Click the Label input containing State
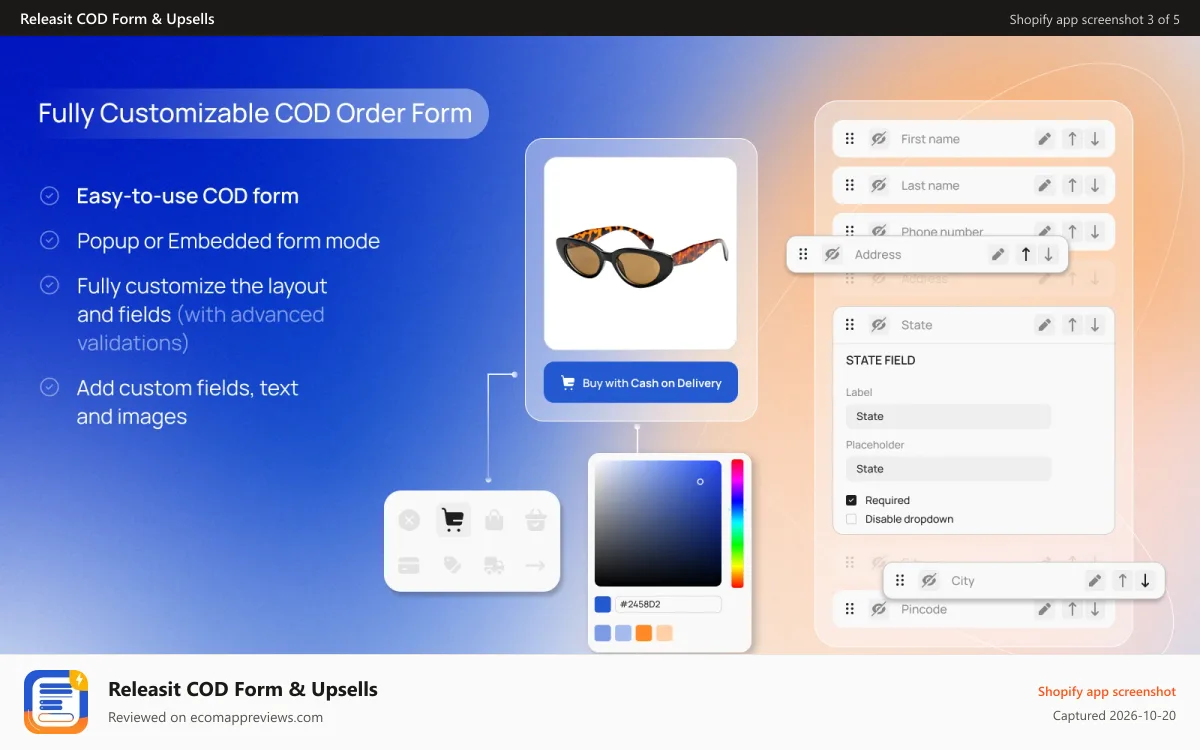This screenshot has width=1200, height=750. pos(948,416)
